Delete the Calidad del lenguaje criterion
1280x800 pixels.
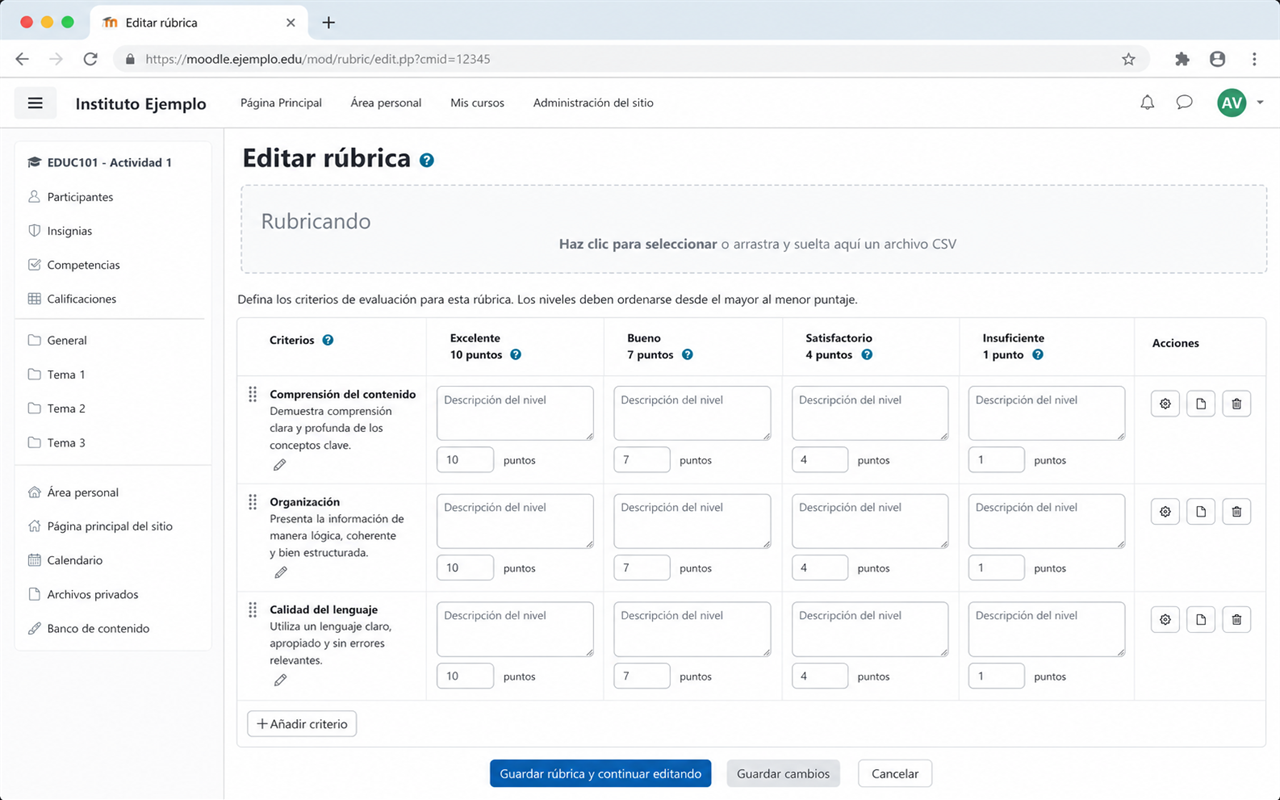click(x=1237, y=620)
